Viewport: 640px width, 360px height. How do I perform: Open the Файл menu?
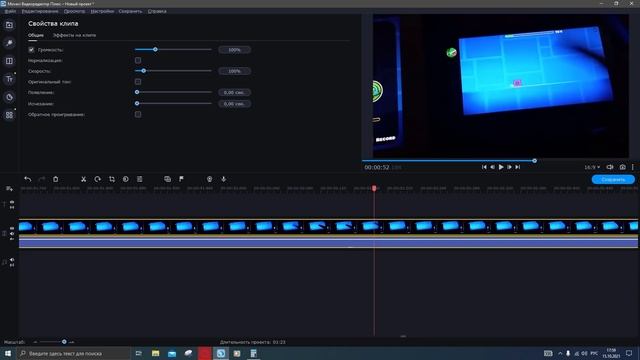point(10,11)
